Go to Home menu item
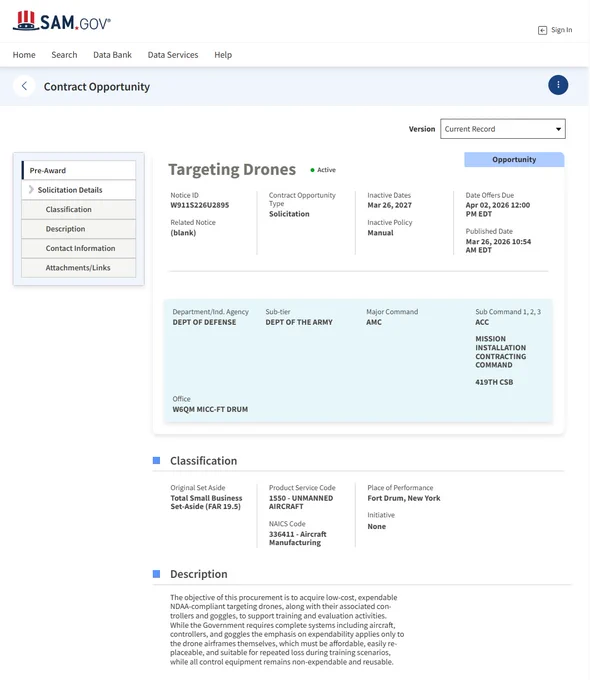Screen dimensions: 590x680 24,55
